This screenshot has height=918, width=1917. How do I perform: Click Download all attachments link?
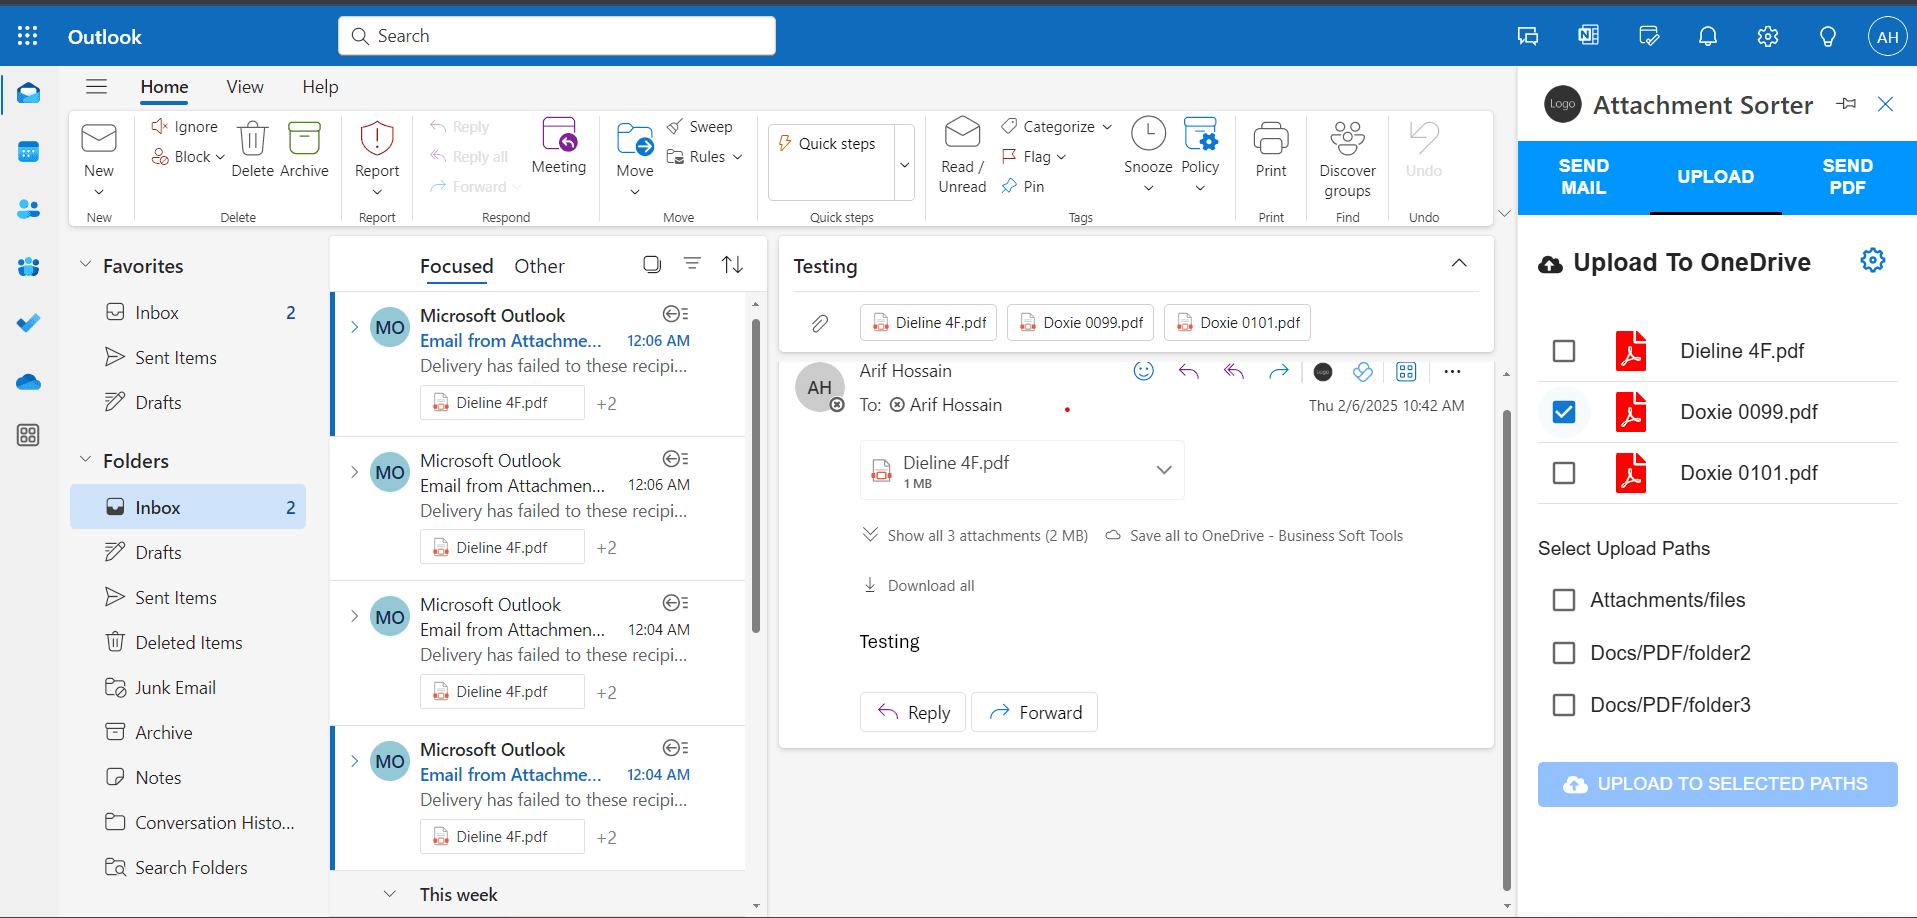click(x=919, y=586)
